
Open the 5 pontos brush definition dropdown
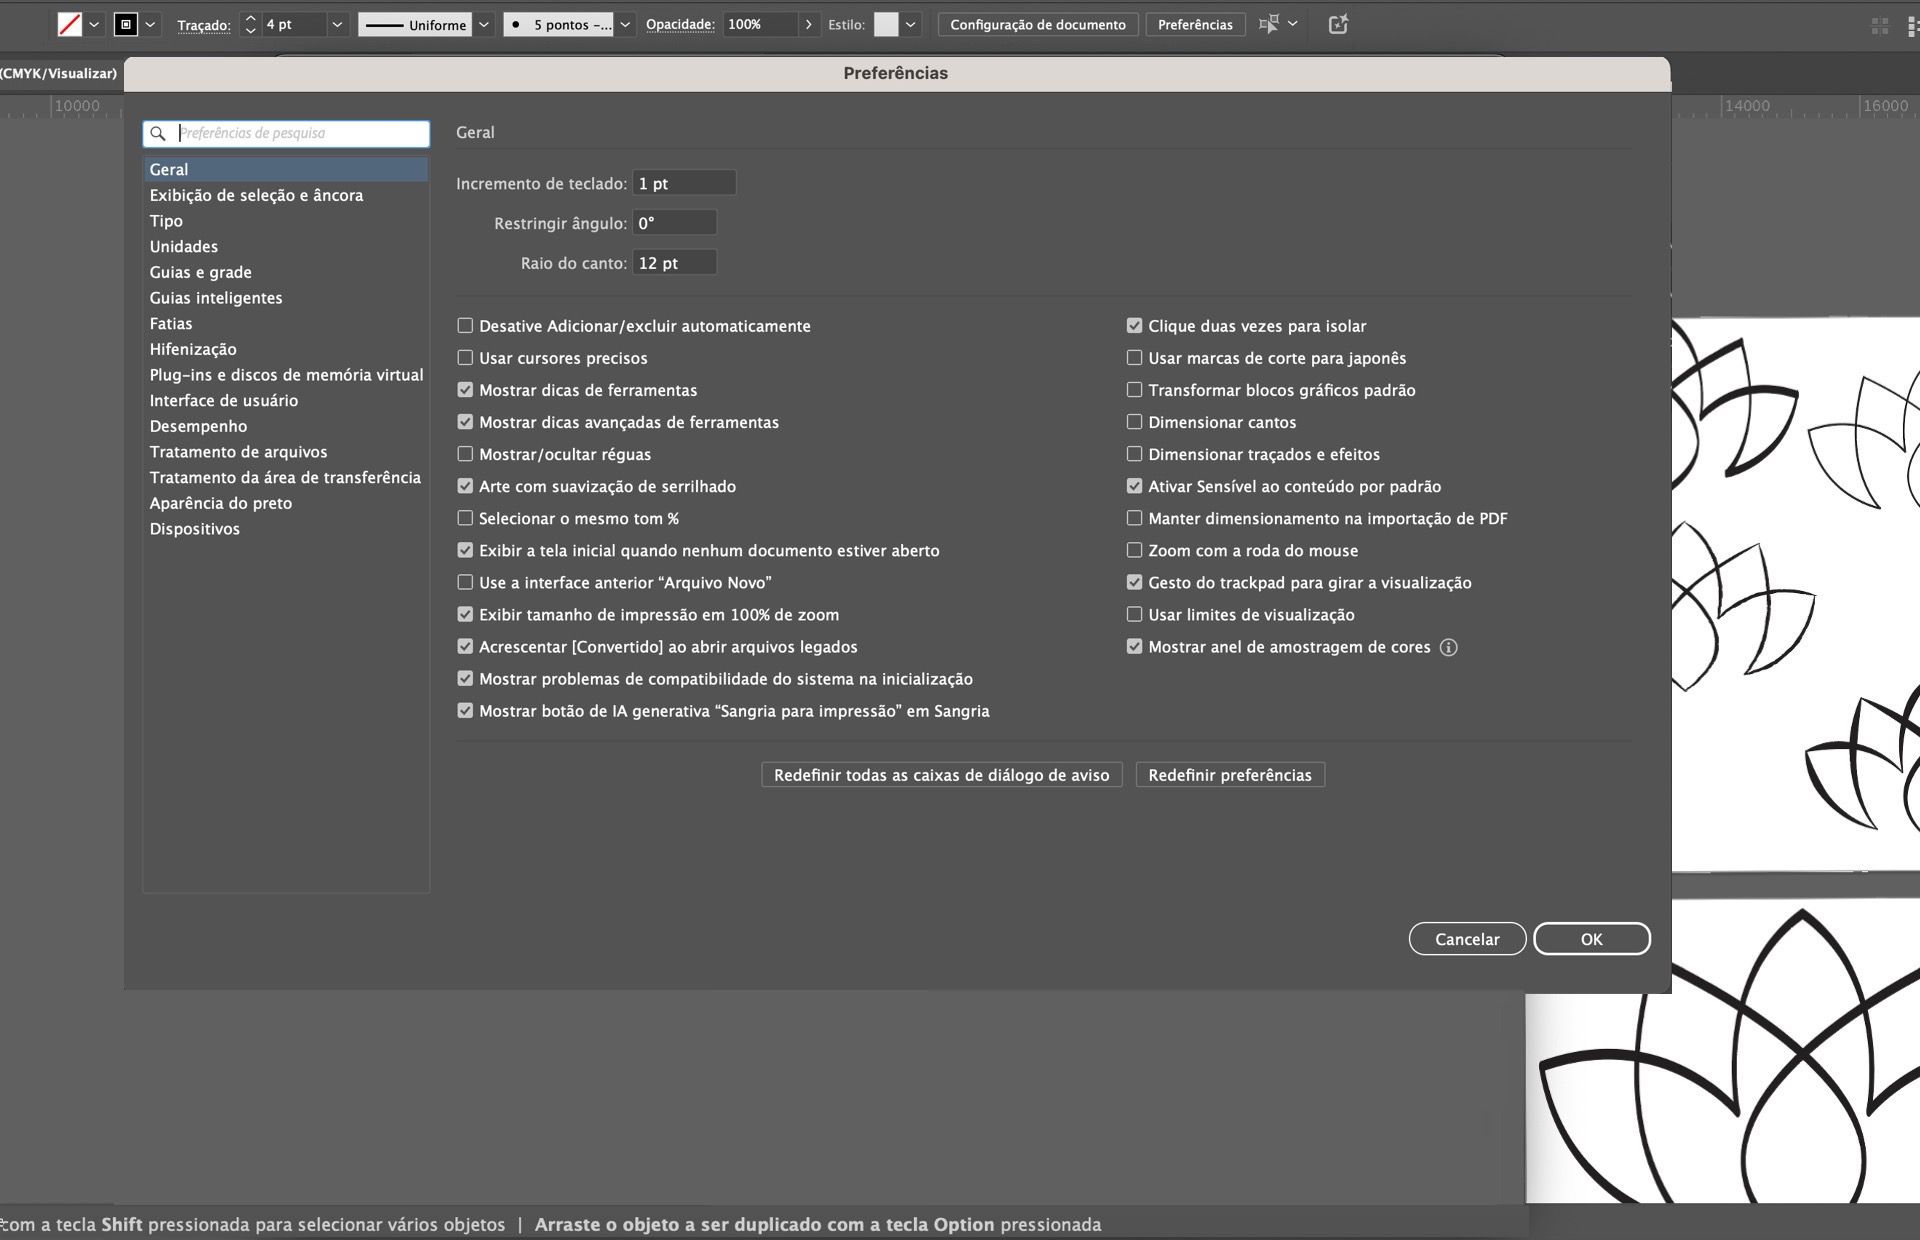tap(623, 24)
